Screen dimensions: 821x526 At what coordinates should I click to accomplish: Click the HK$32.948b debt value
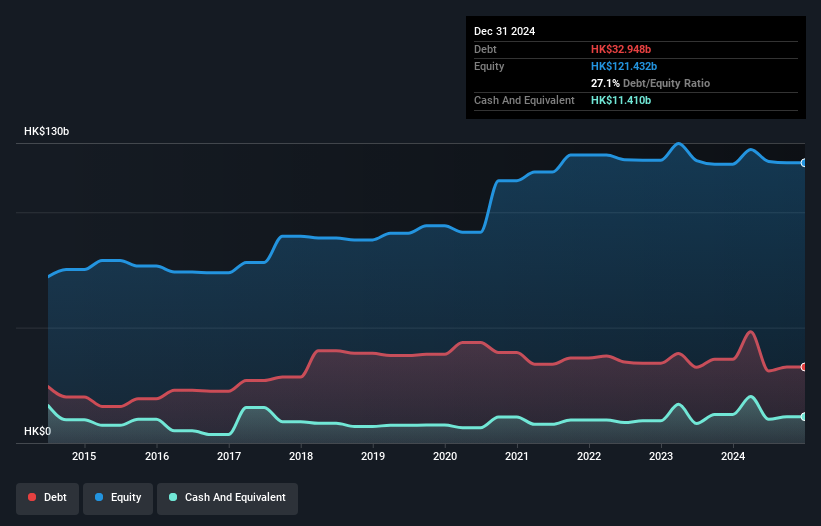click(621, 49)
